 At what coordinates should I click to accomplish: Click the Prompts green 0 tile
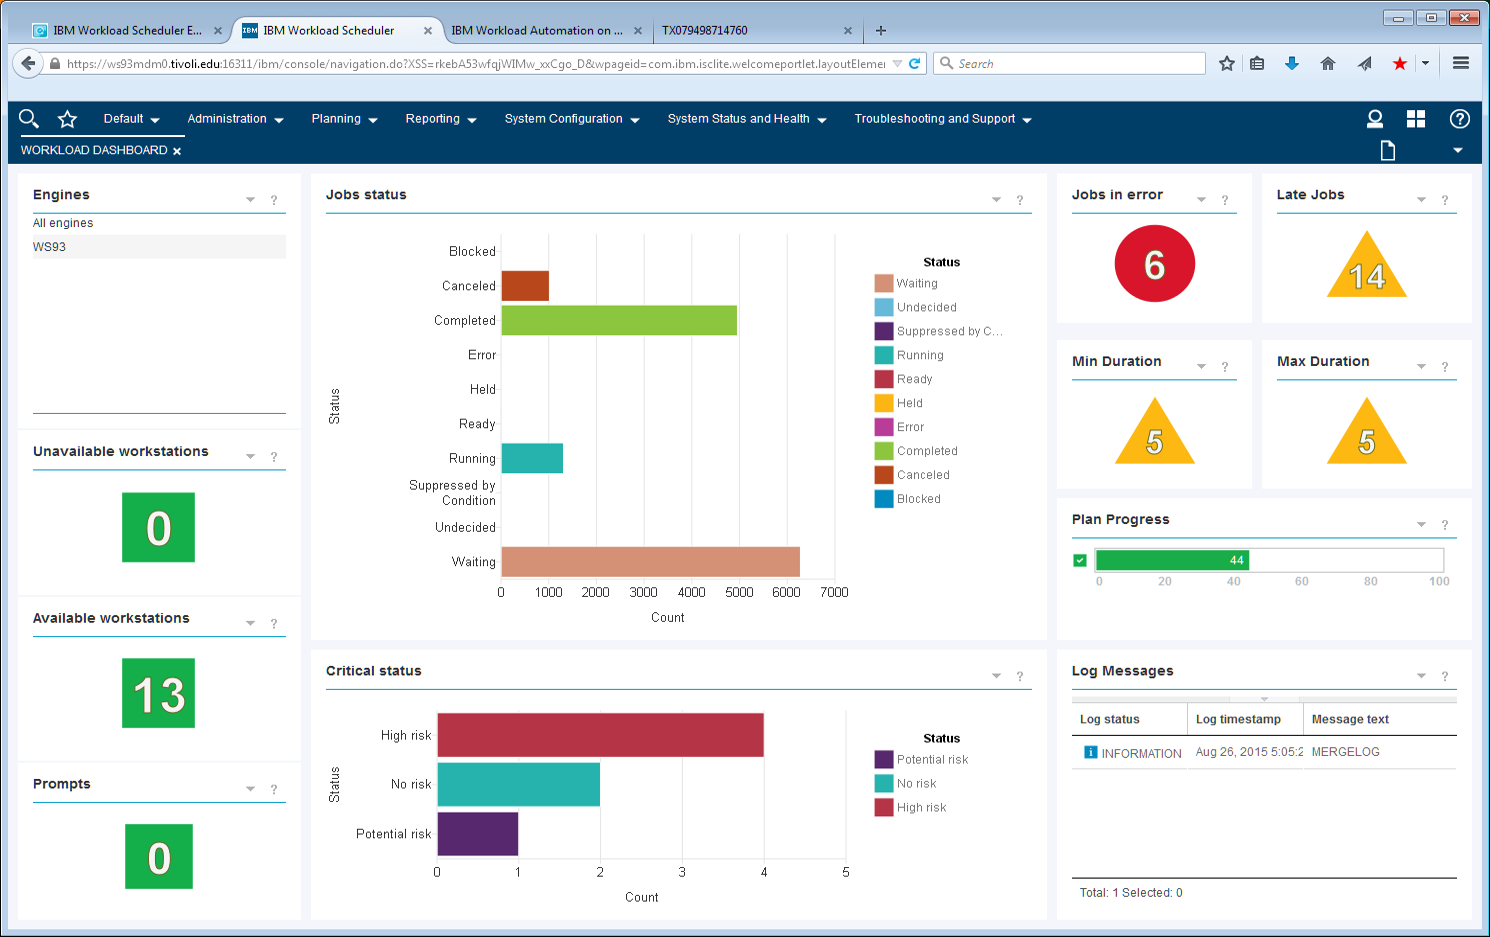coord(159,857)
